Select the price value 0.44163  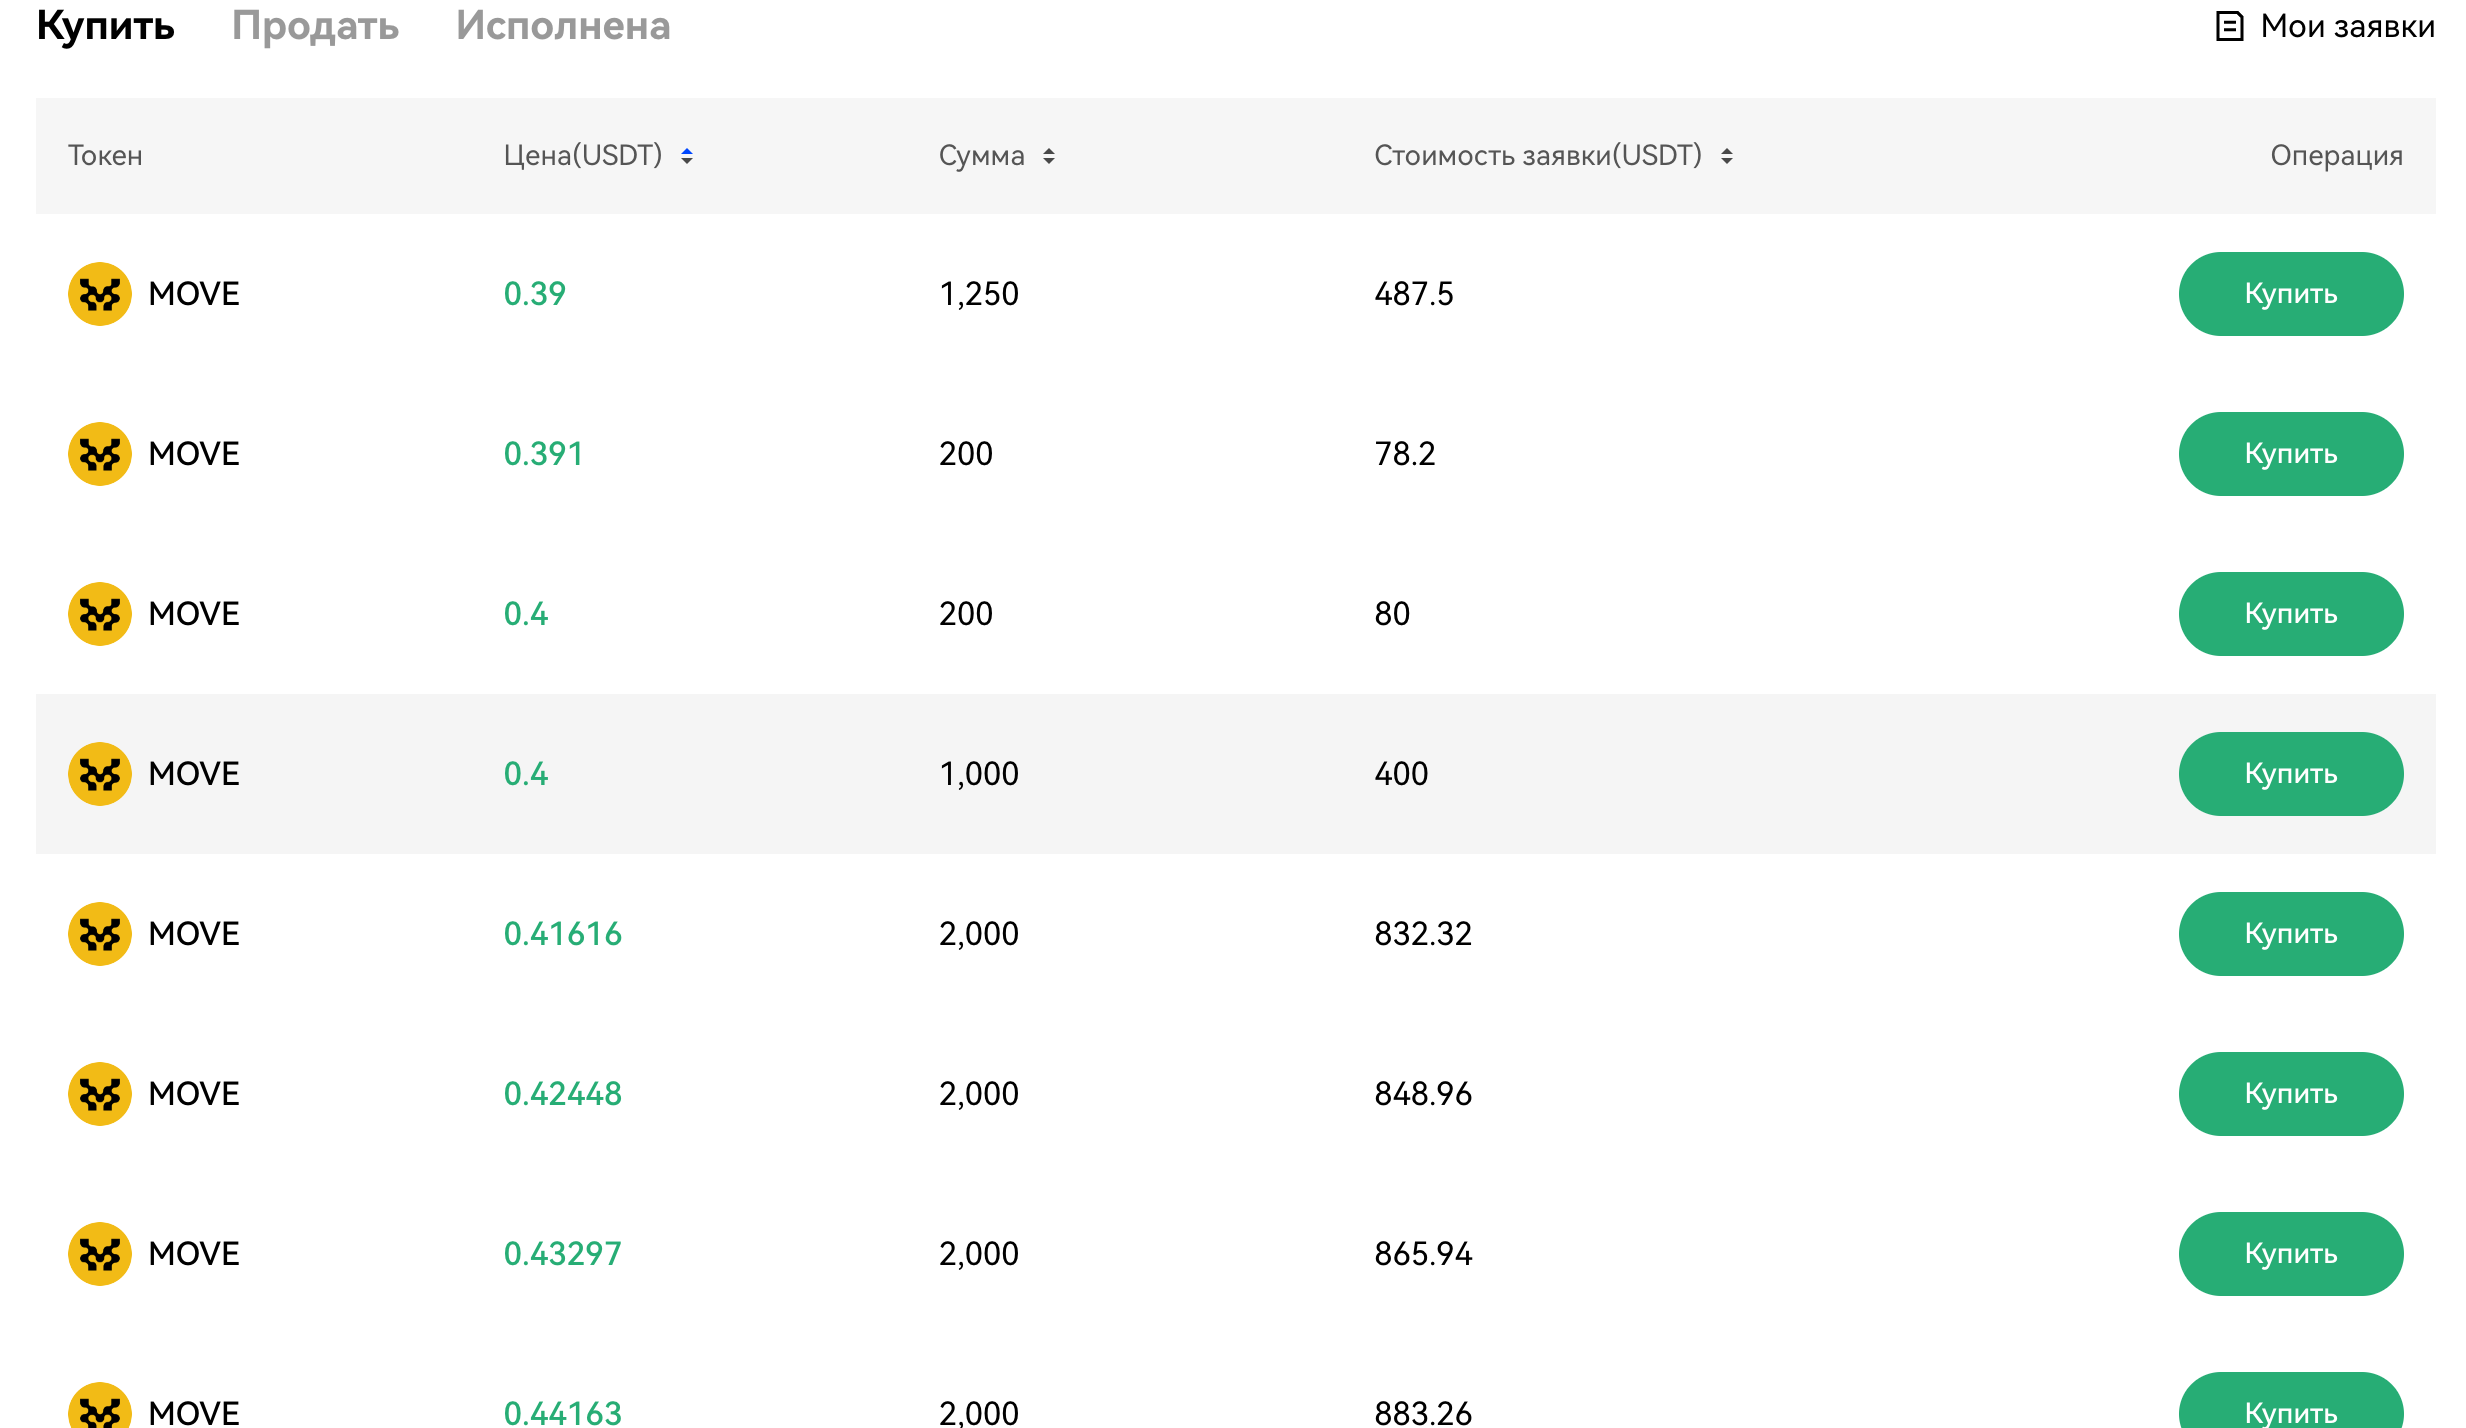click(x=563, y=1412)
